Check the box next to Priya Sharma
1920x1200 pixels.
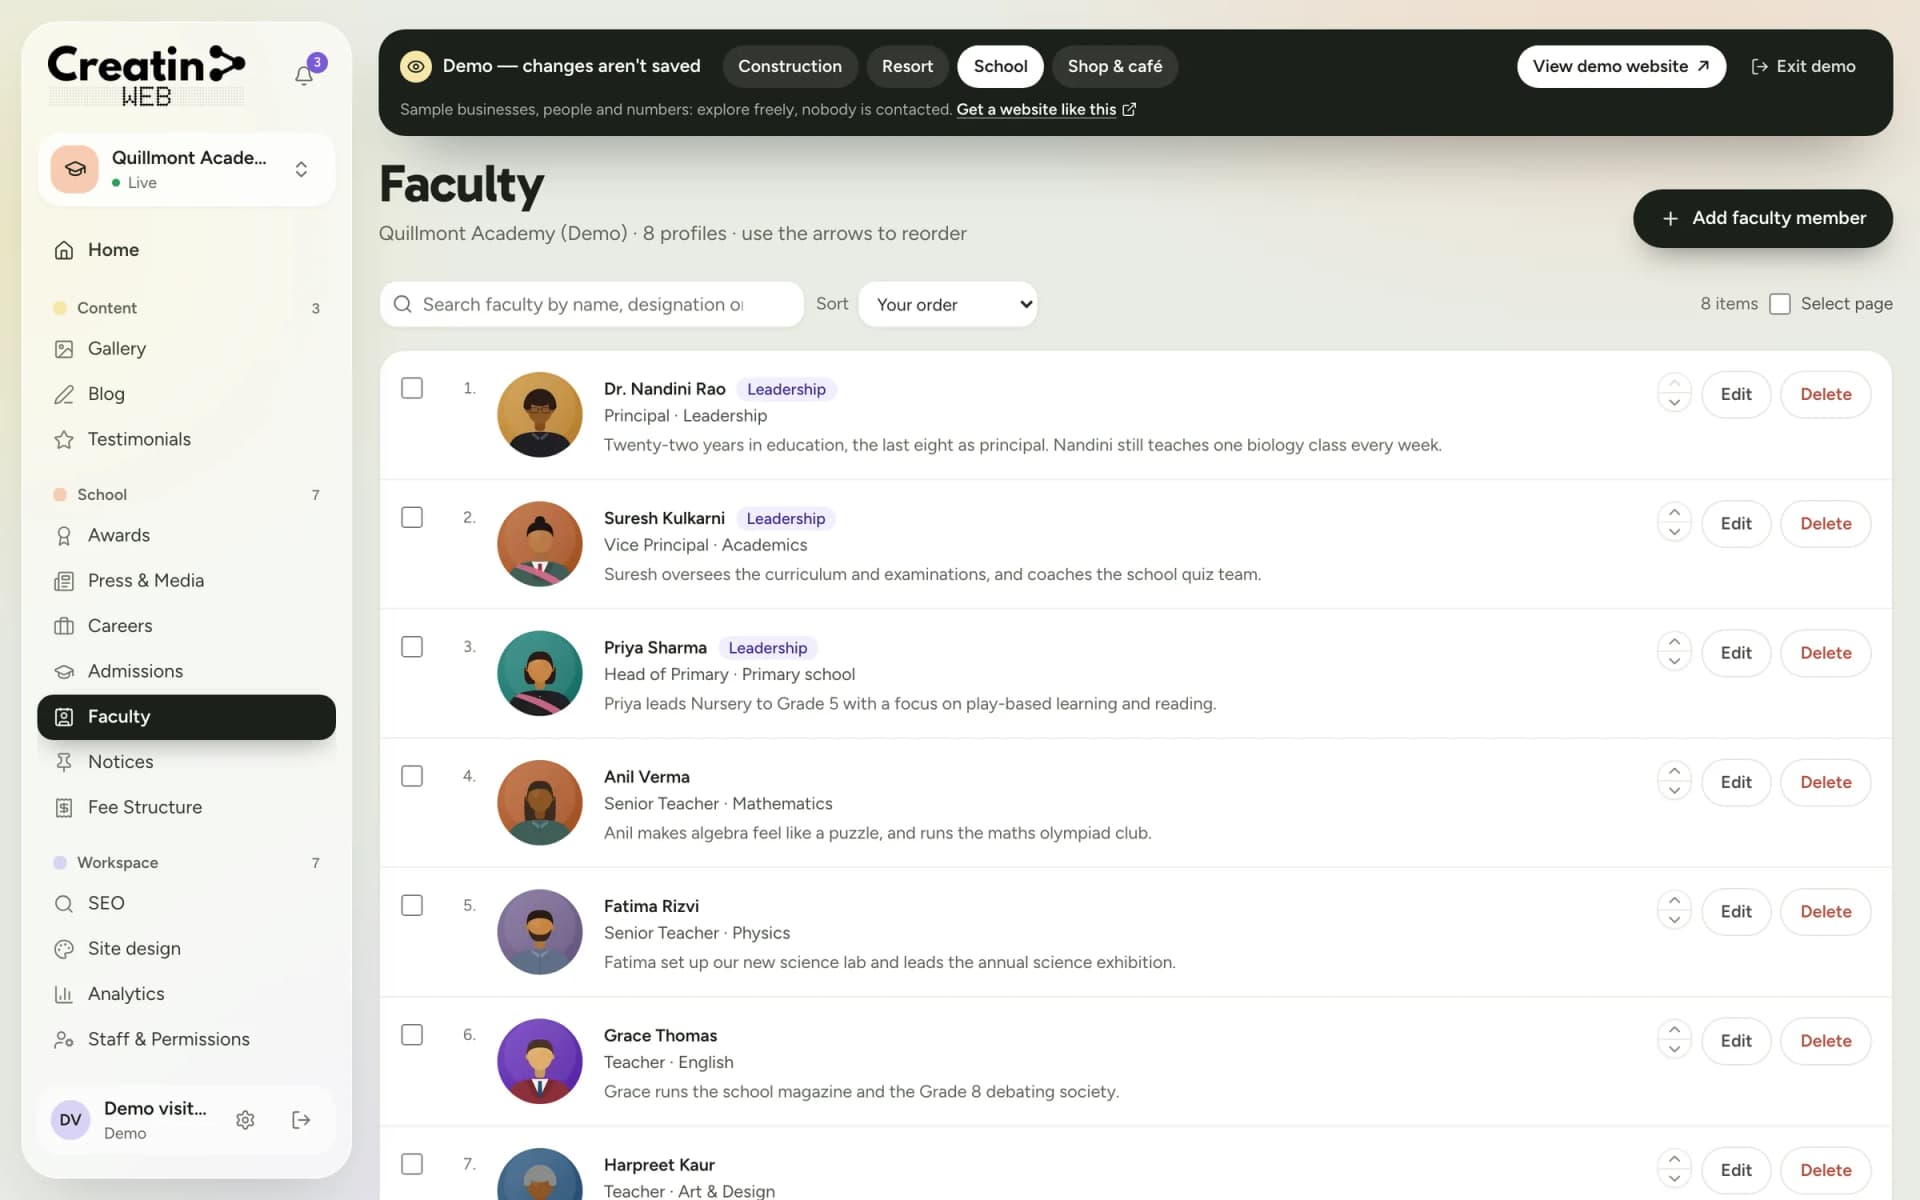[412, 647]
